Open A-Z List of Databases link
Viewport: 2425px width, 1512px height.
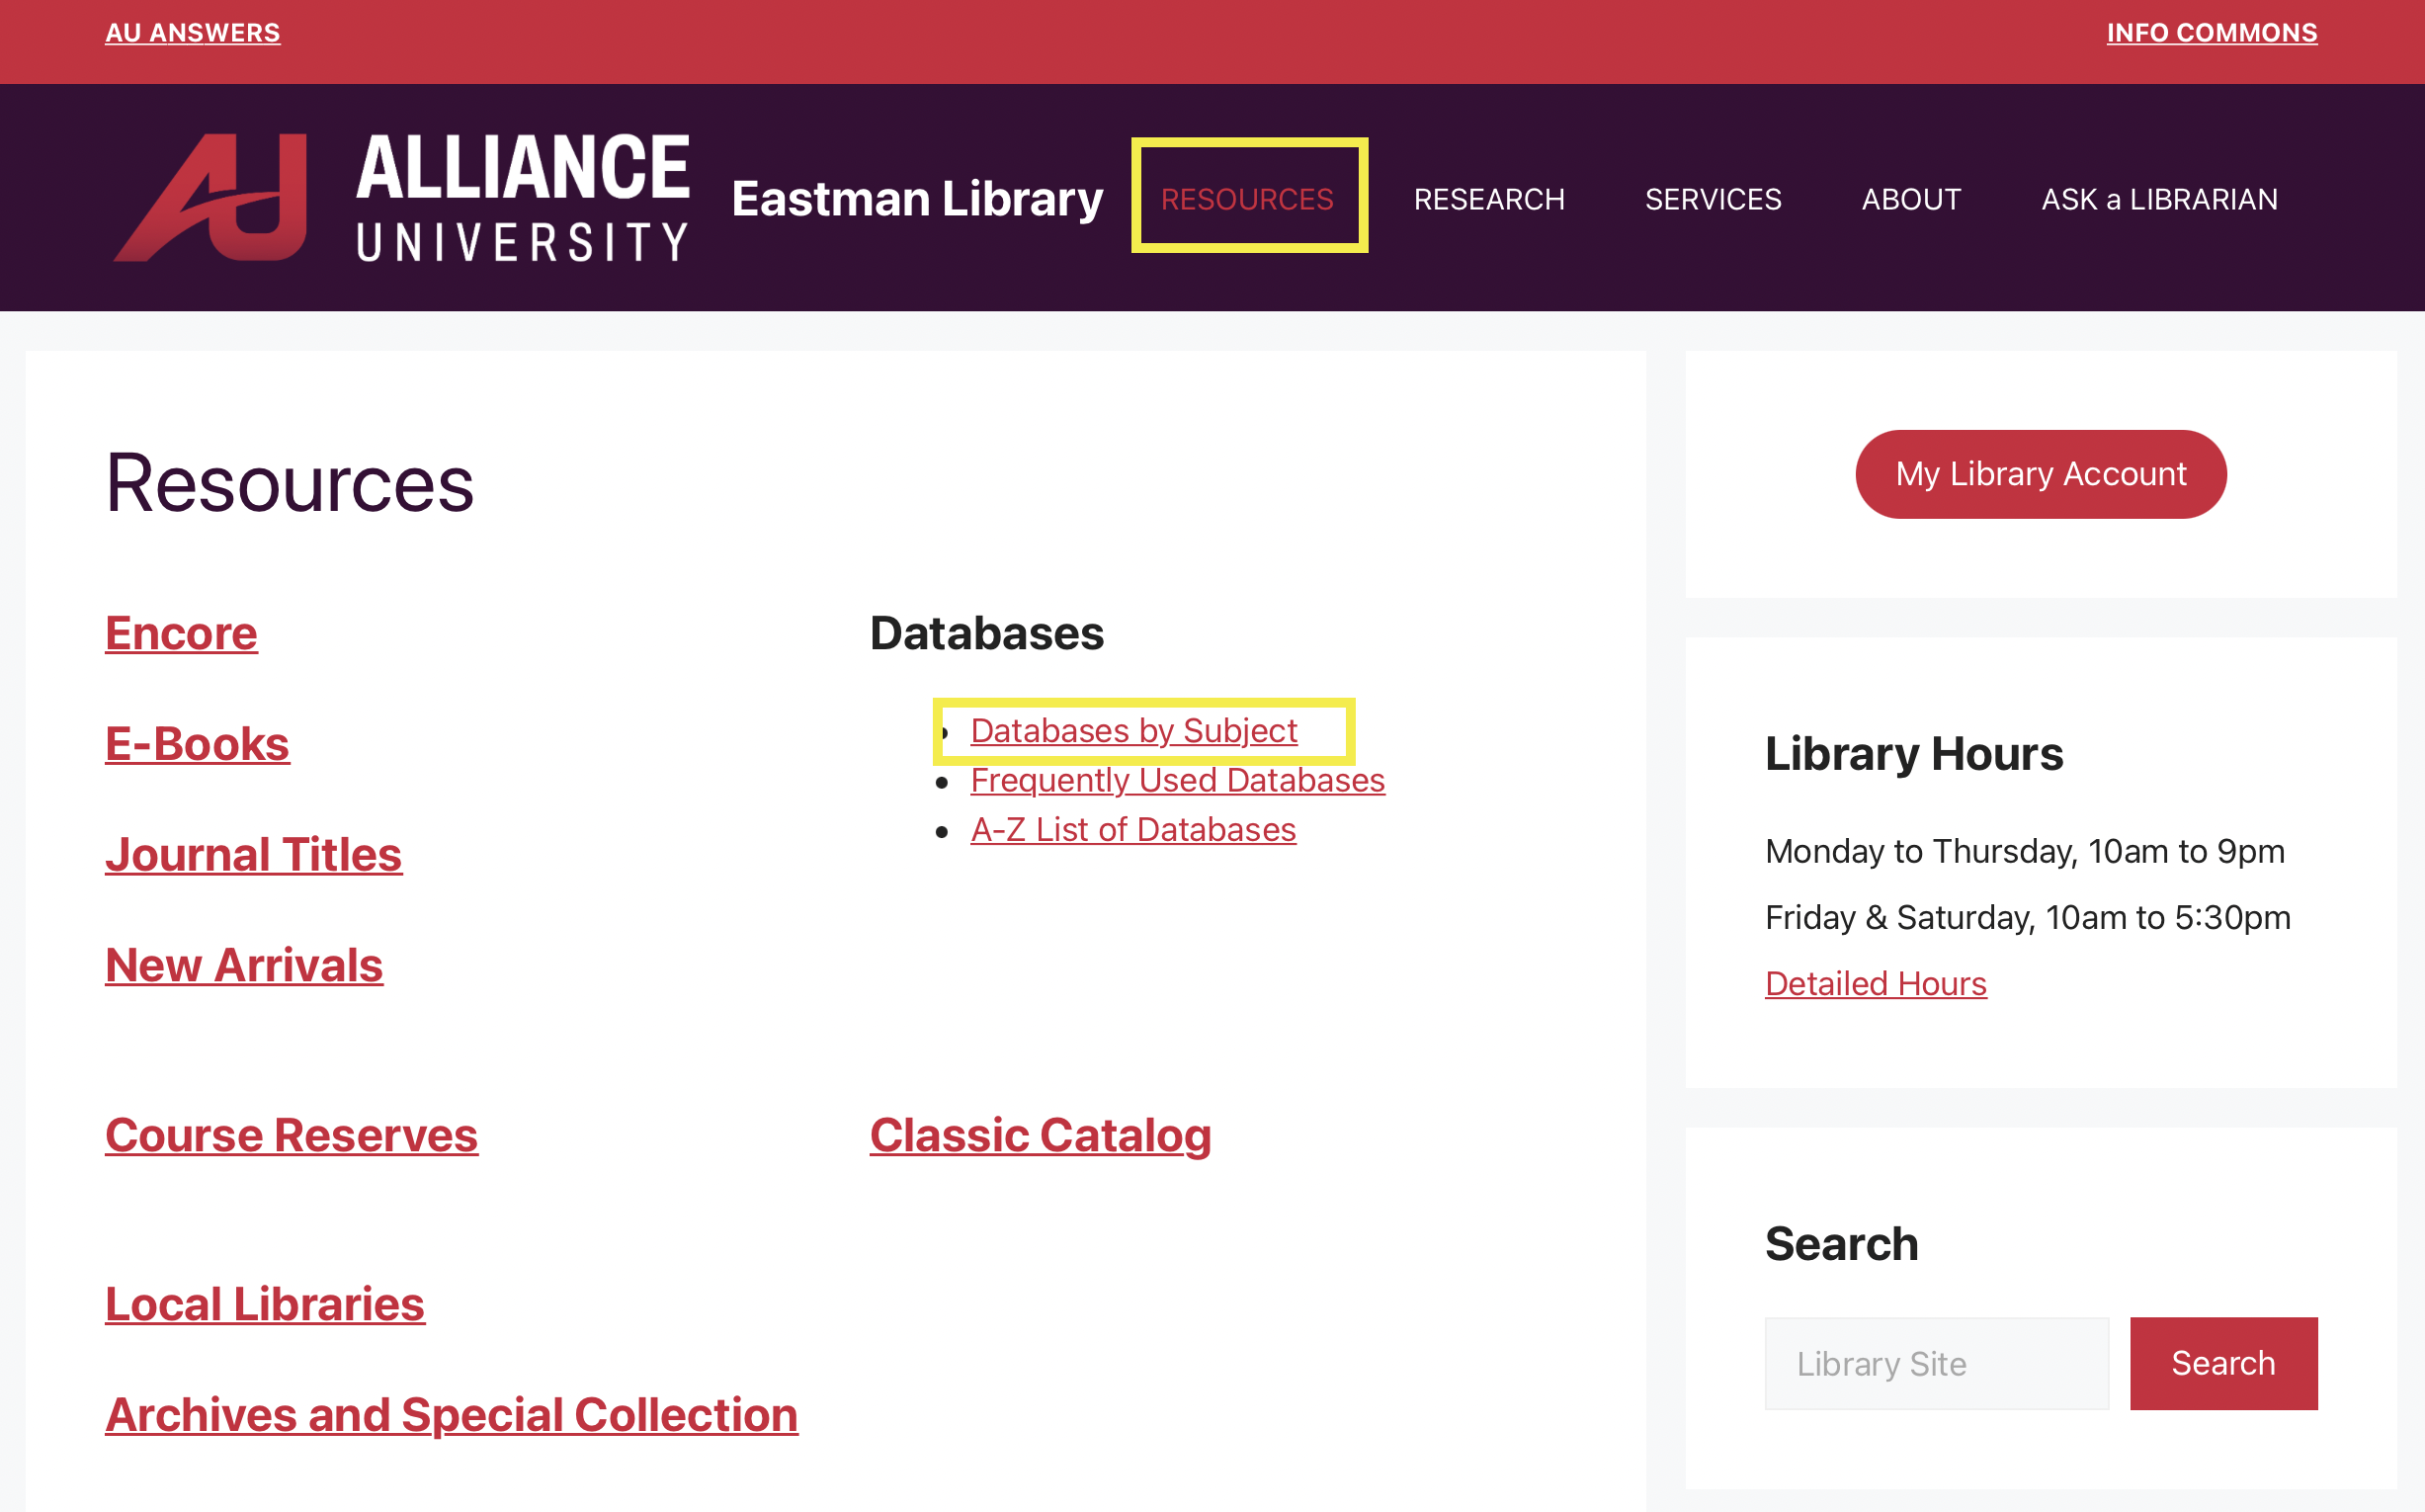coord(1133,829)
